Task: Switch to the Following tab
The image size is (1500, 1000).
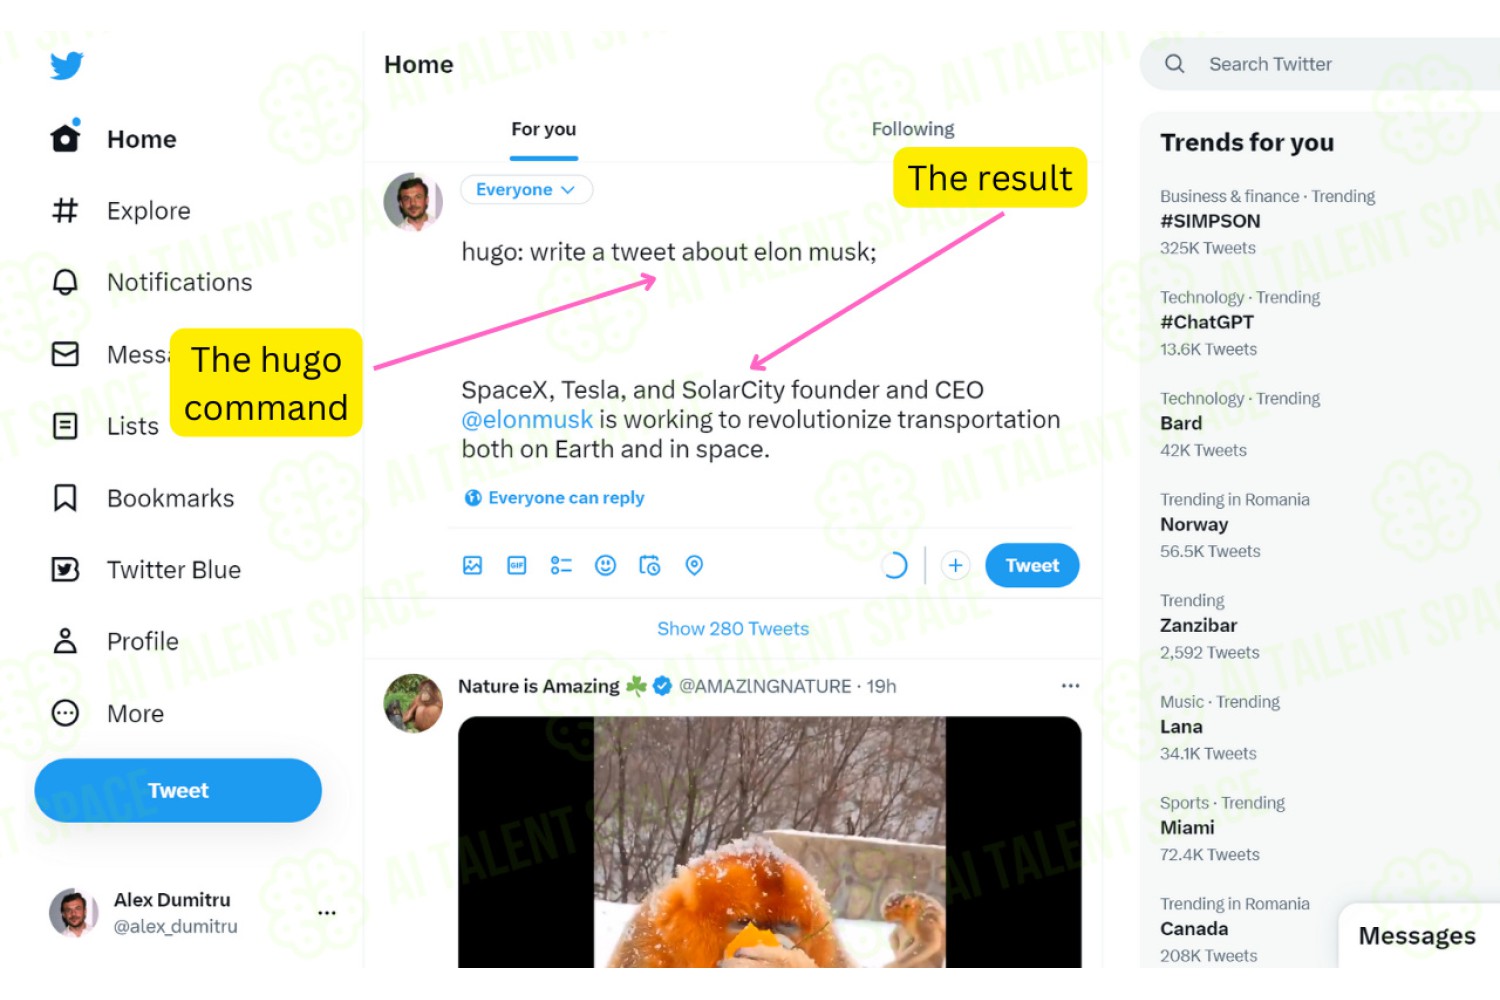Action: pos(913,129)
